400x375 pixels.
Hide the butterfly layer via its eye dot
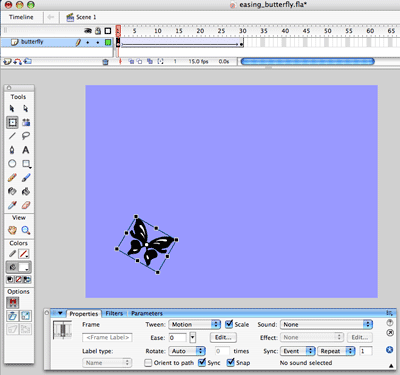(x=88, y=42)
